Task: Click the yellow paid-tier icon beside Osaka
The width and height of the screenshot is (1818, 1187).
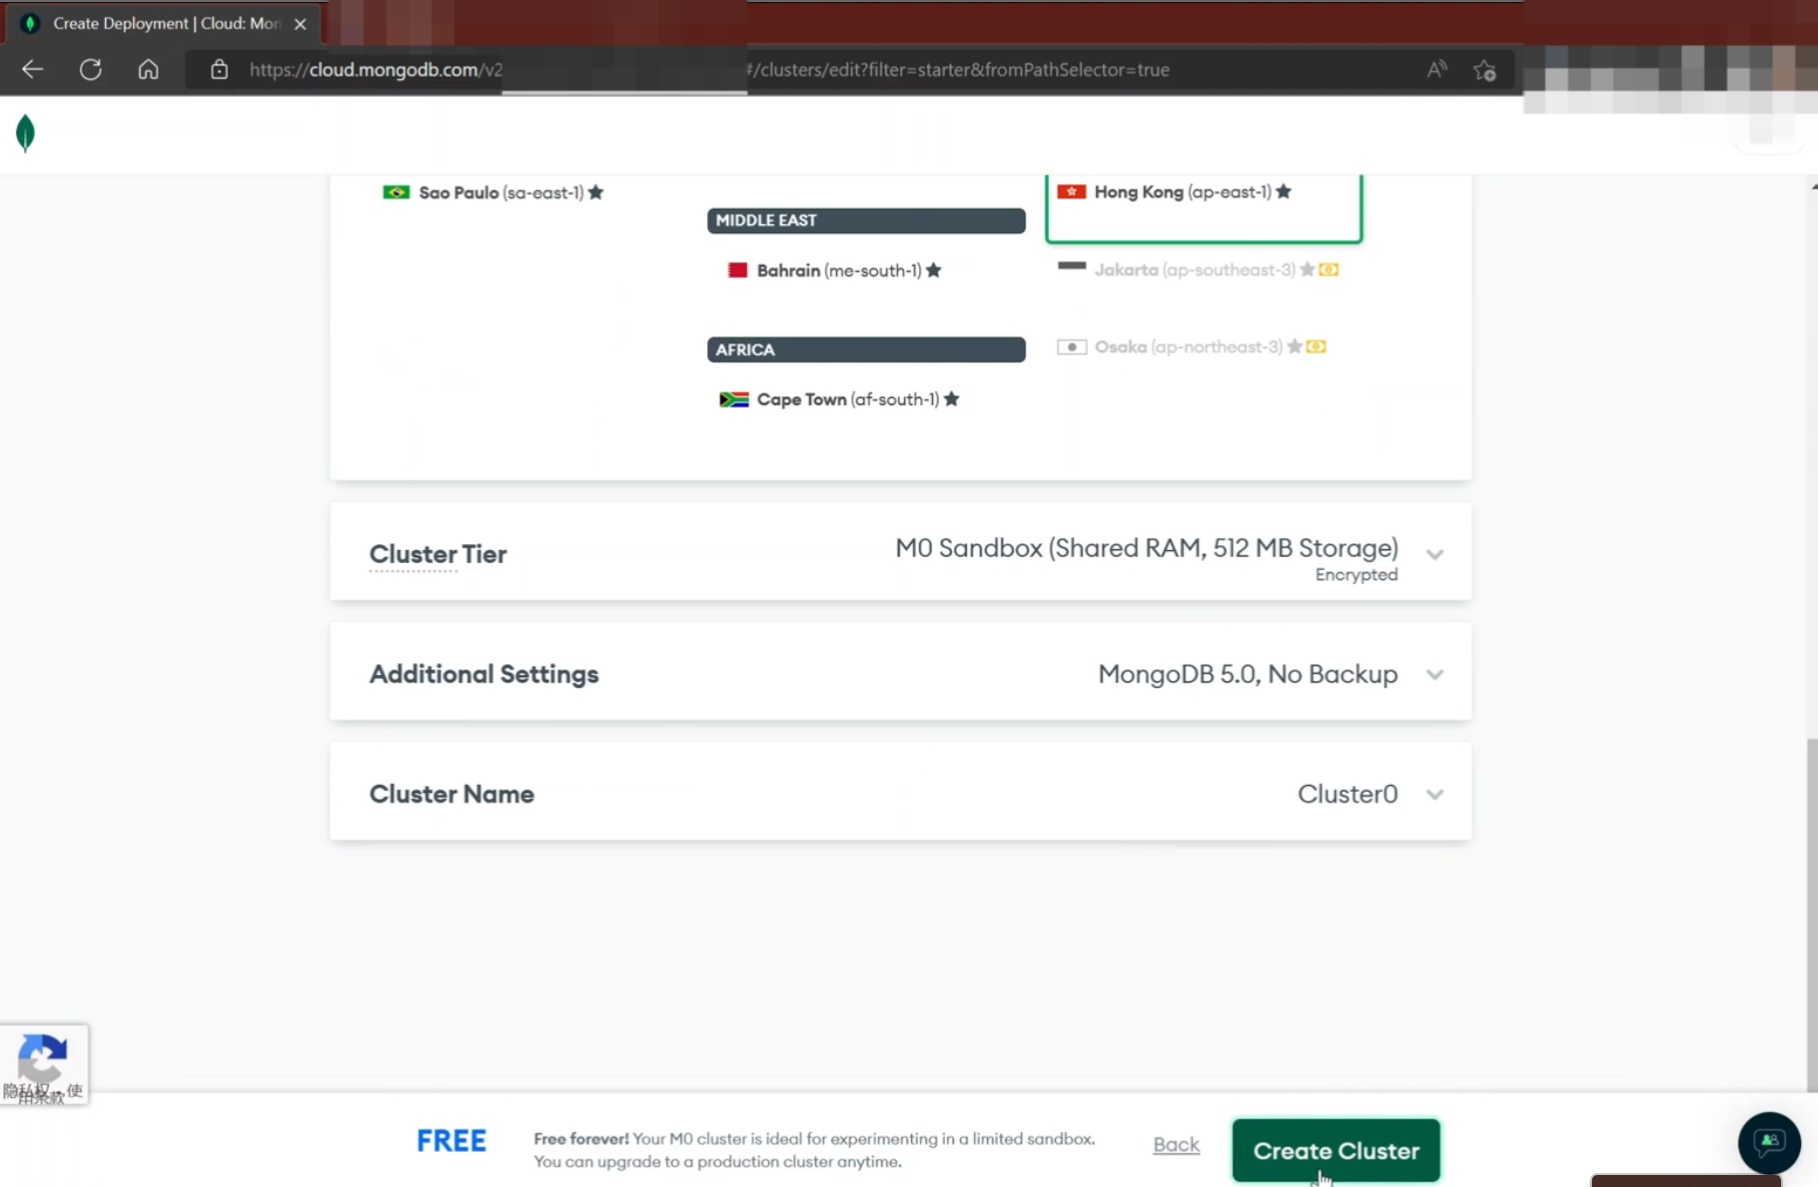Action: 1316,347
